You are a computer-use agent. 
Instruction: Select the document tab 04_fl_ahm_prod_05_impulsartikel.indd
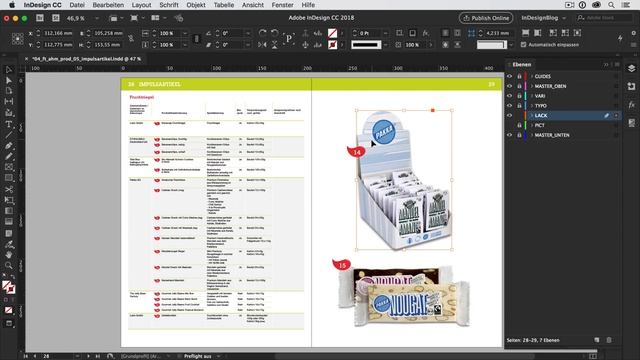[x=87, y=59]
